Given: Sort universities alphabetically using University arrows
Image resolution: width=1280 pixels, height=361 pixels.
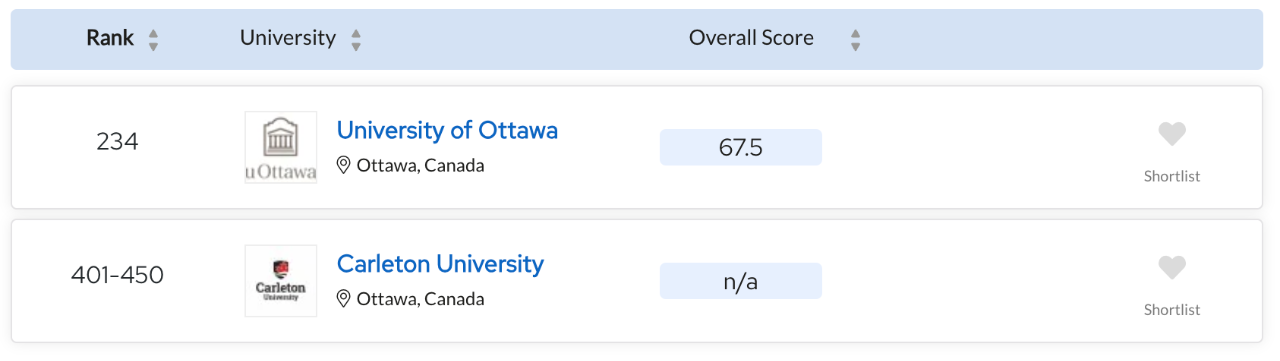Looking at the screenshot, I should click(356, 40).
